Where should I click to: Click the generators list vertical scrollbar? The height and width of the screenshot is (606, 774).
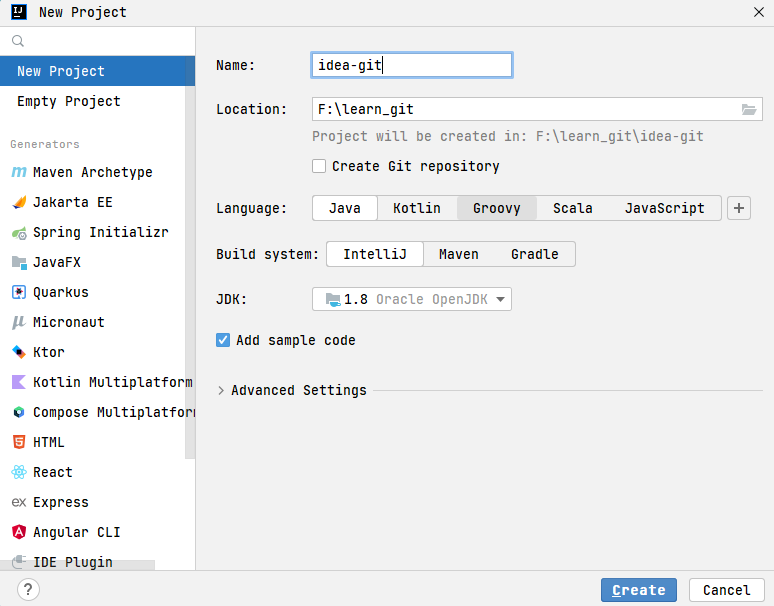click(190, 257)
